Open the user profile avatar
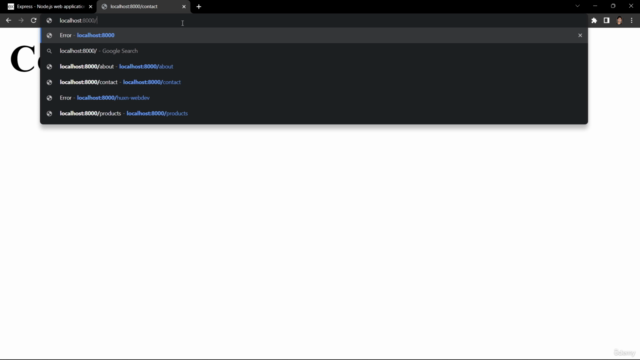Screen dimensions: 640x360 point(619,20)
